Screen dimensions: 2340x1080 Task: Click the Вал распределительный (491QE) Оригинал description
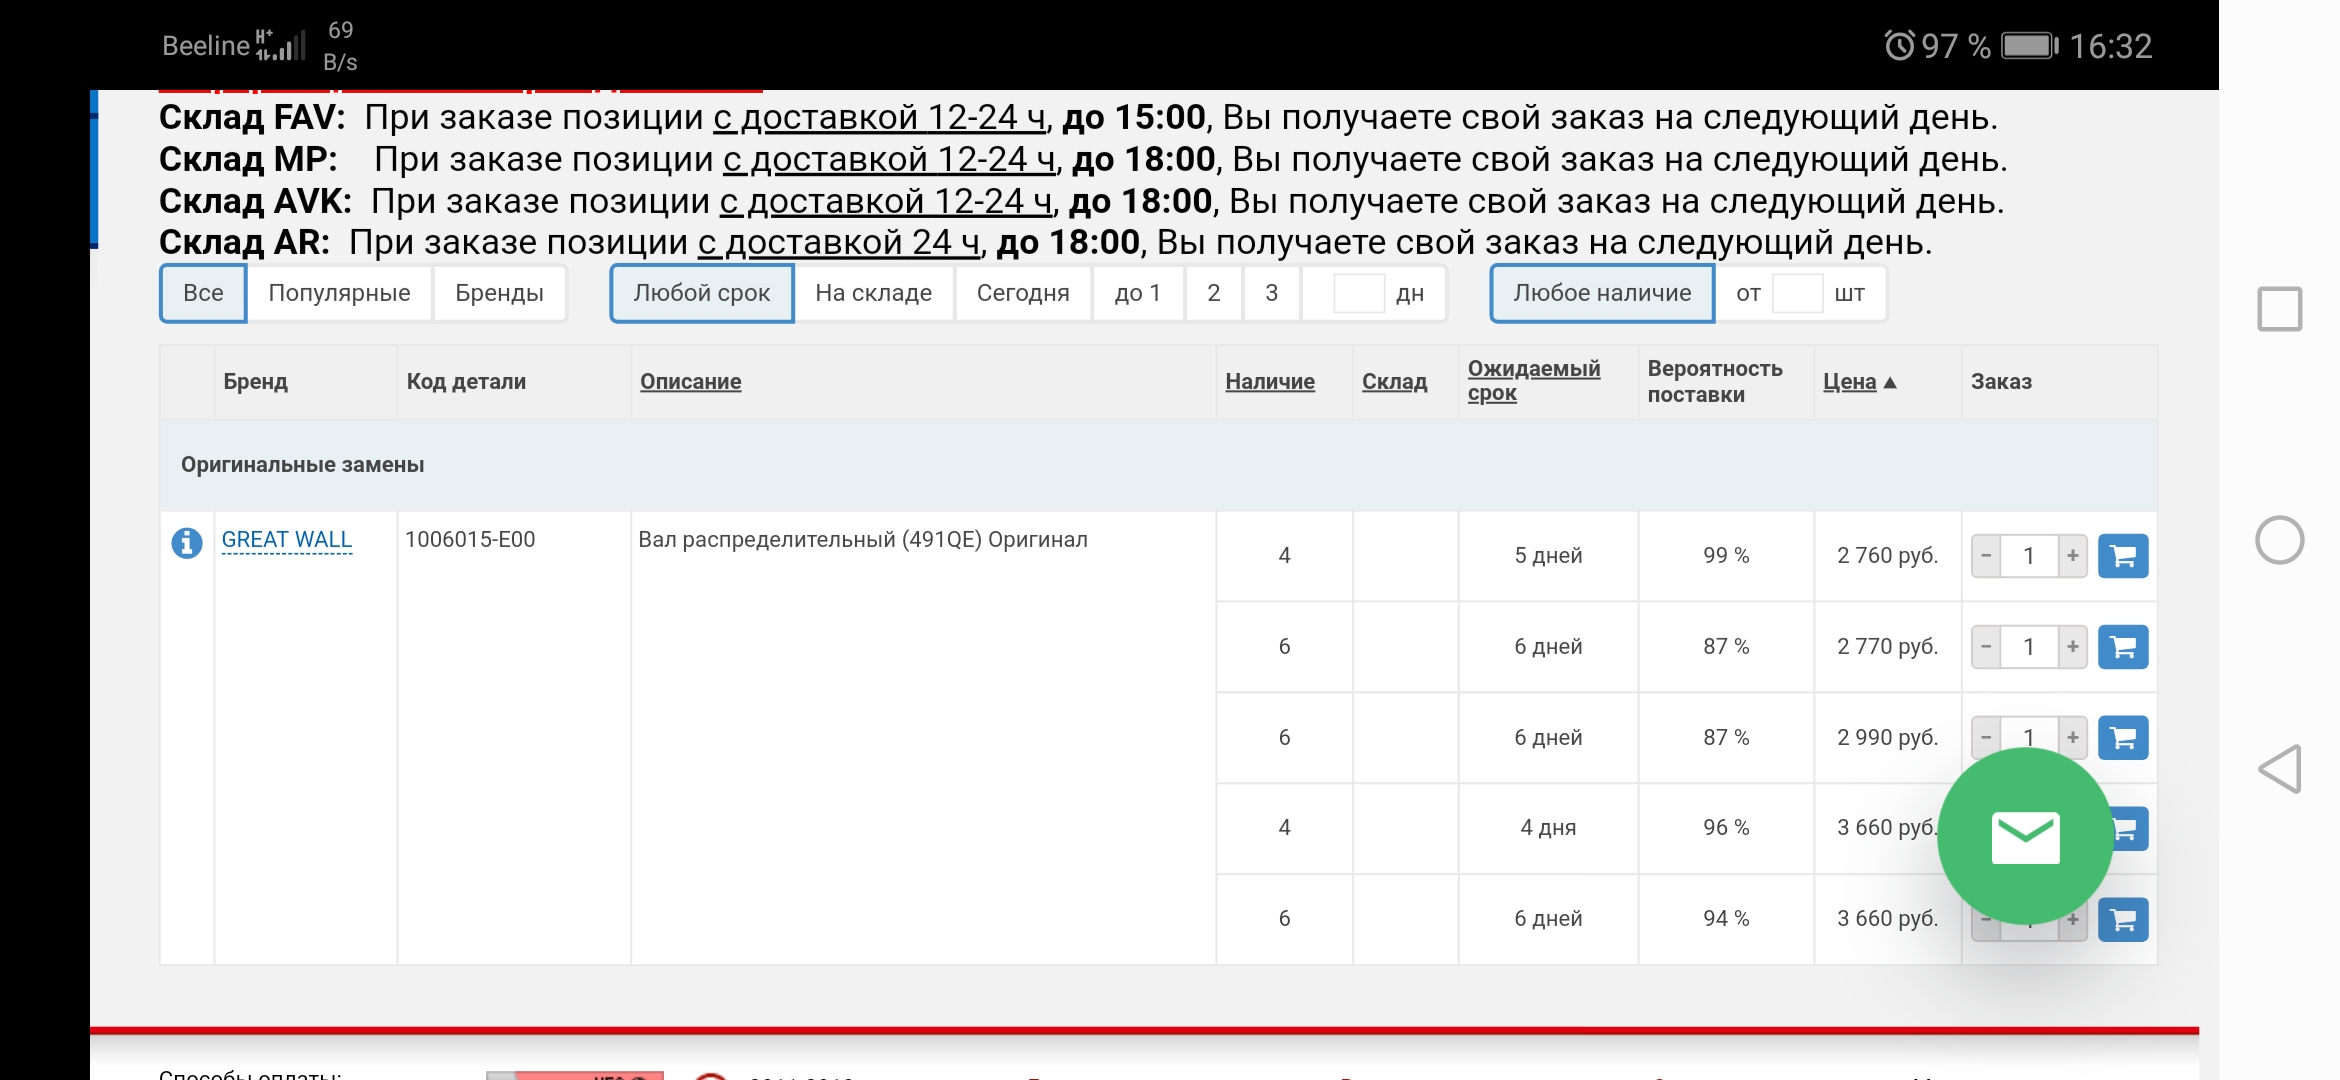[863, 540]
